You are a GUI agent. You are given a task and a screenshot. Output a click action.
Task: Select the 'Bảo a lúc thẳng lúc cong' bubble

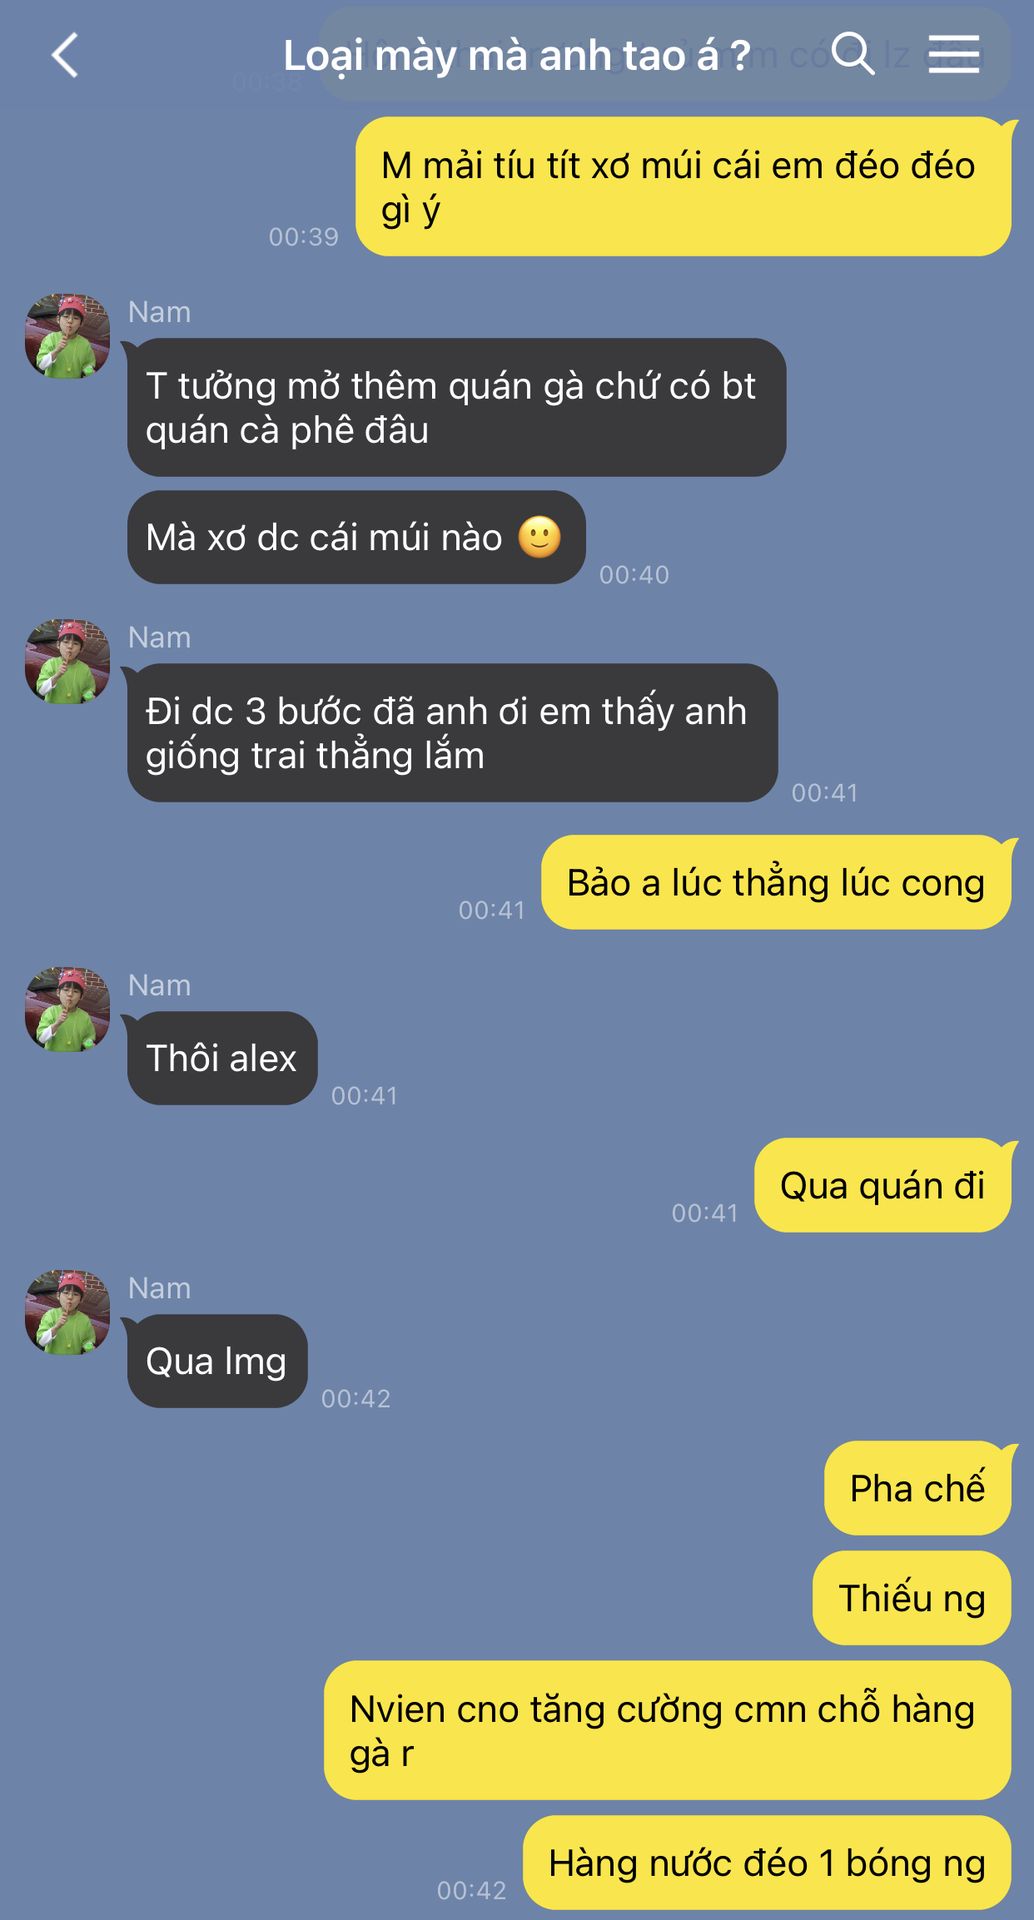777,883
